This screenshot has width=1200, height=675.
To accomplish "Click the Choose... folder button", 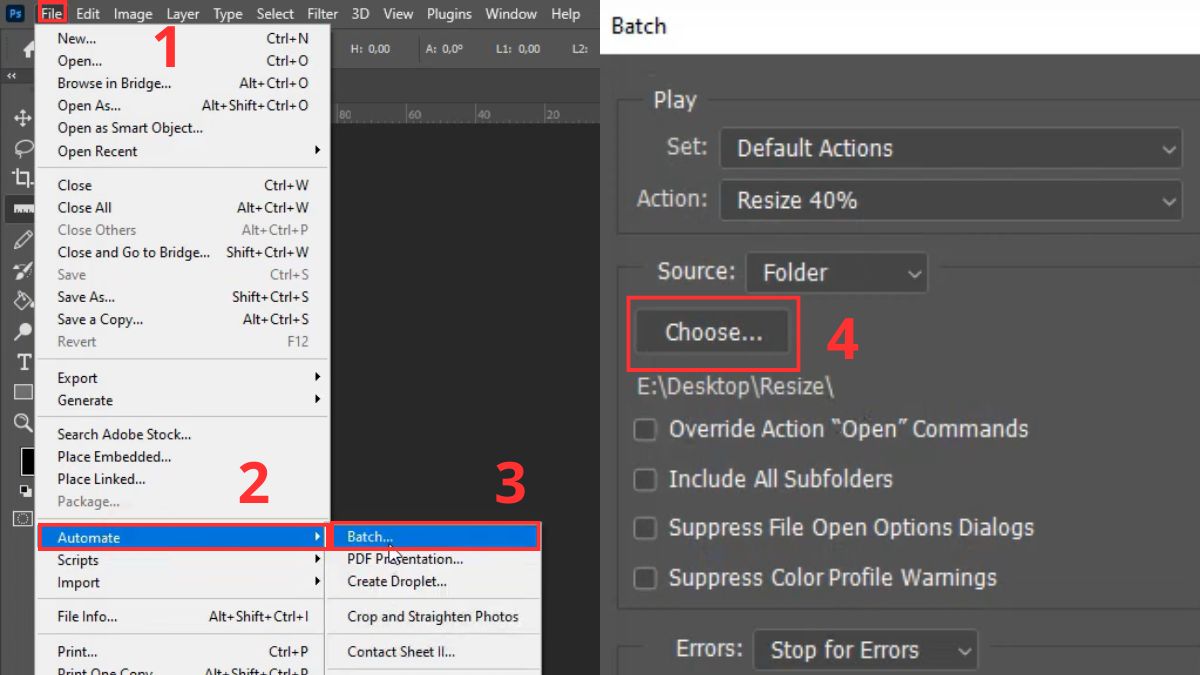I will click(x=713, y=333).
